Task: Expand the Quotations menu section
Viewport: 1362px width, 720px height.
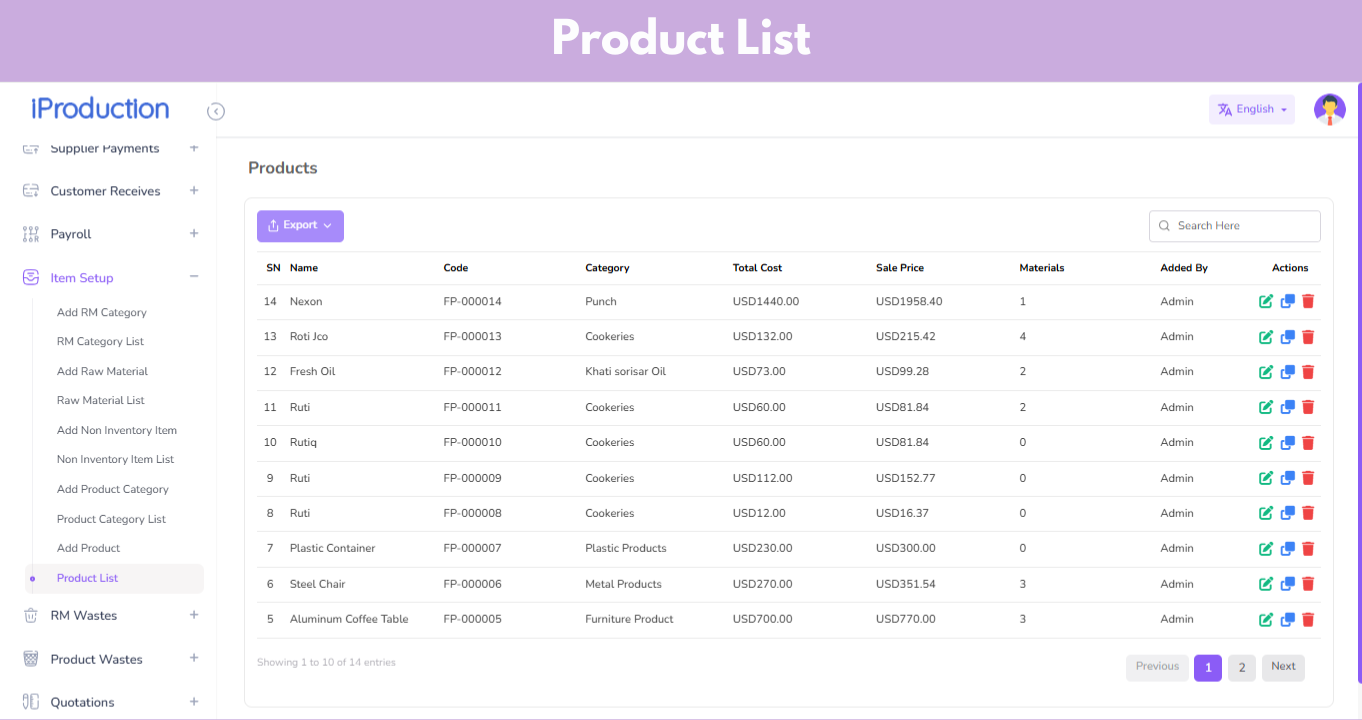Action: (x=194, y=702)
